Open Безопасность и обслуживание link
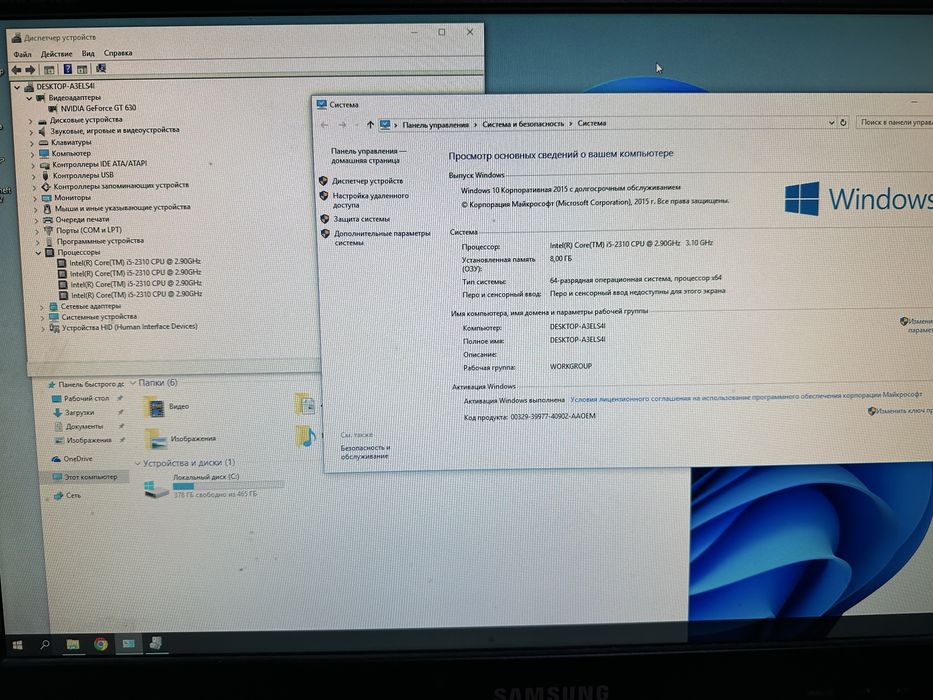Screen dimensions: 933x700 click(x=365, y=452)
